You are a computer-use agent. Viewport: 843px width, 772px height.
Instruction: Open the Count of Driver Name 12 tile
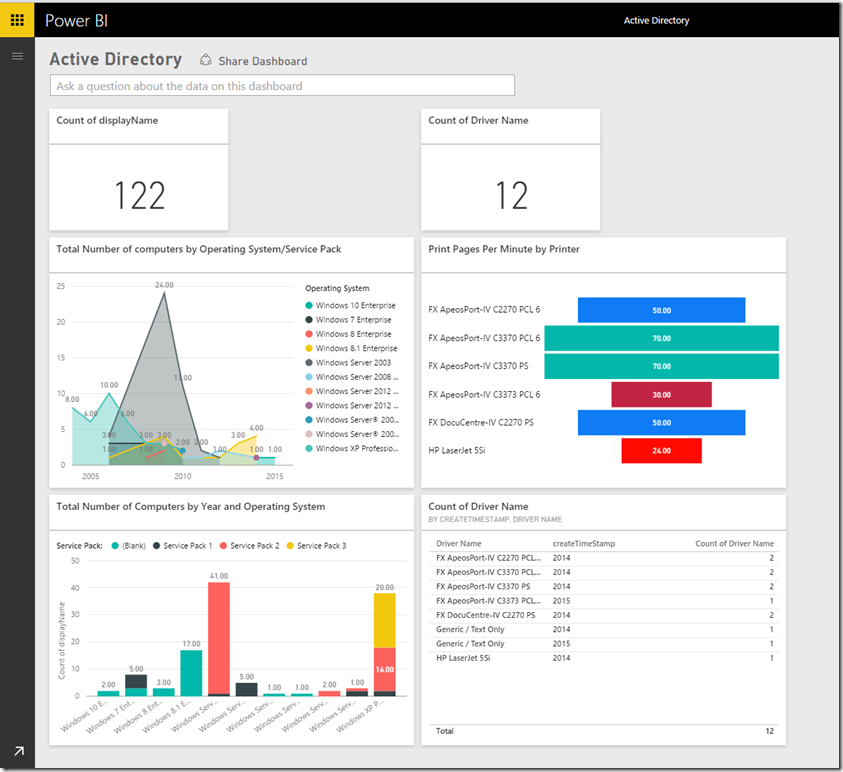click(x=510, y=169)
